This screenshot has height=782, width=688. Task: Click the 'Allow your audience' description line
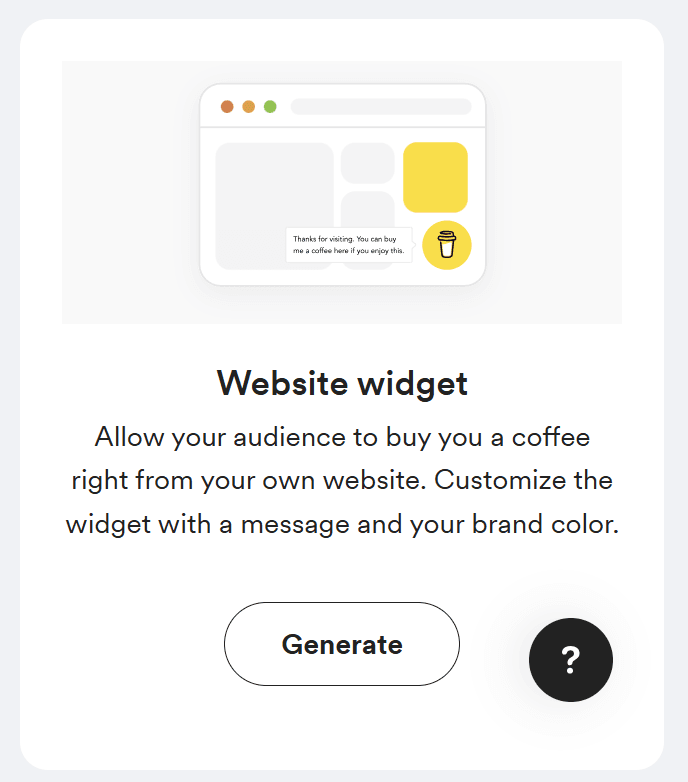[342, 438]
